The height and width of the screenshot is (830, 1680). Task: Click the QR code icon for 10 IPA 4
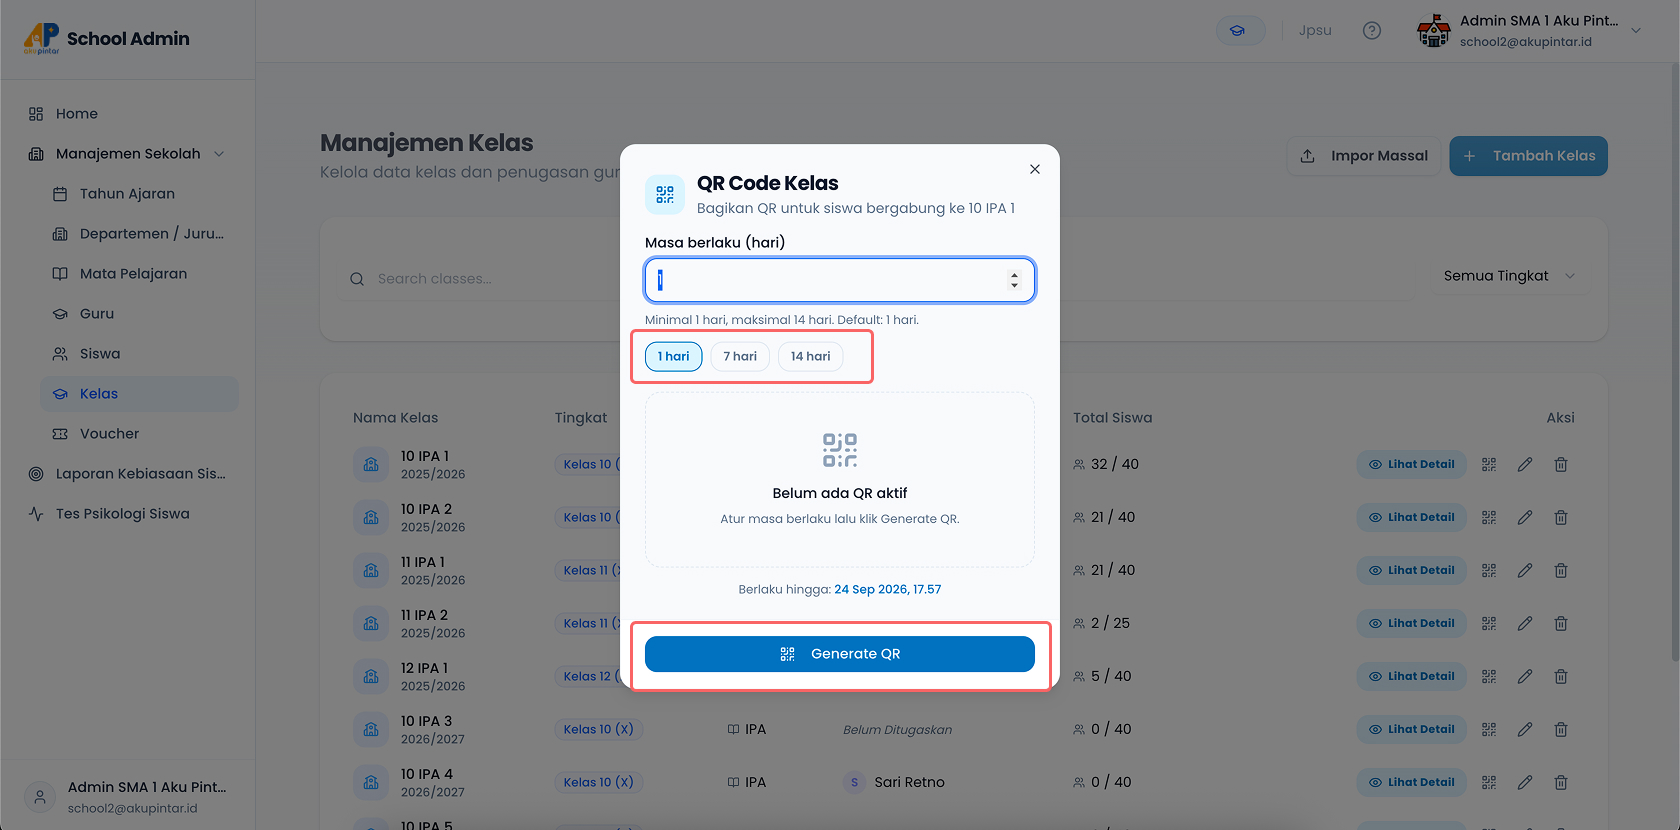(x=1489, y=782)
